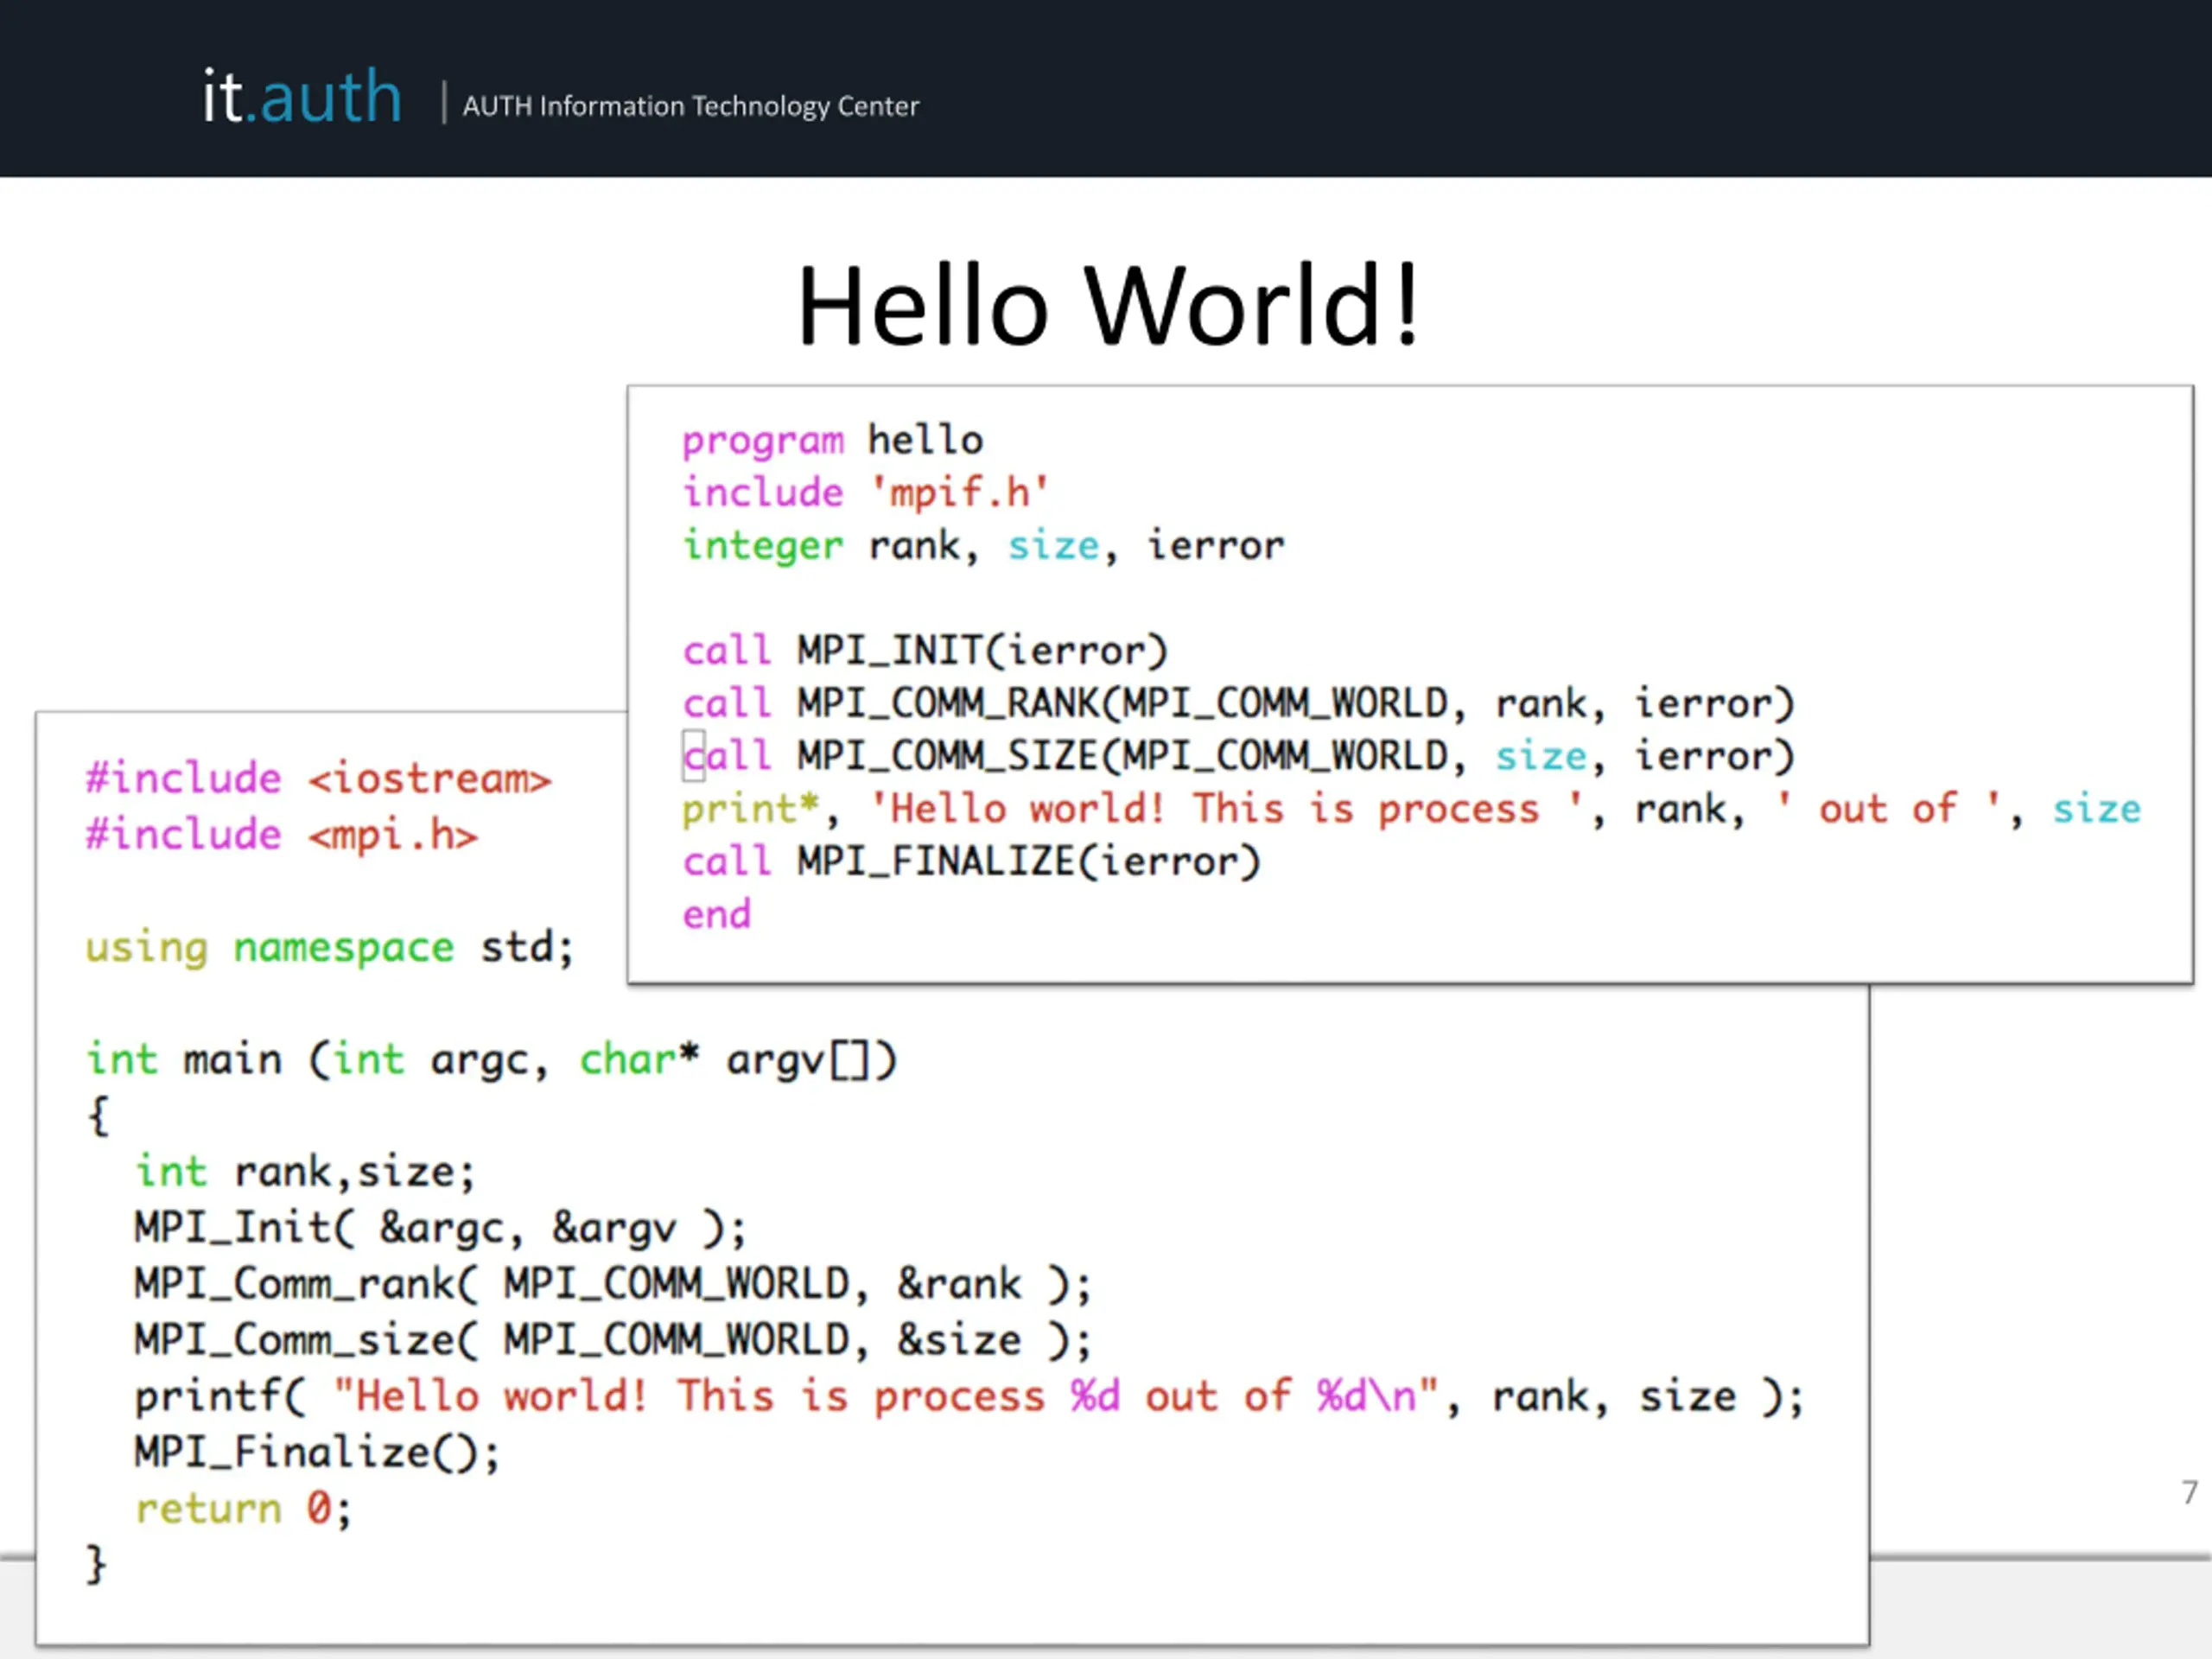Click the call MPI_COMM_SIZE line
This screenshot has width=2212, height=1659.
1238,756
